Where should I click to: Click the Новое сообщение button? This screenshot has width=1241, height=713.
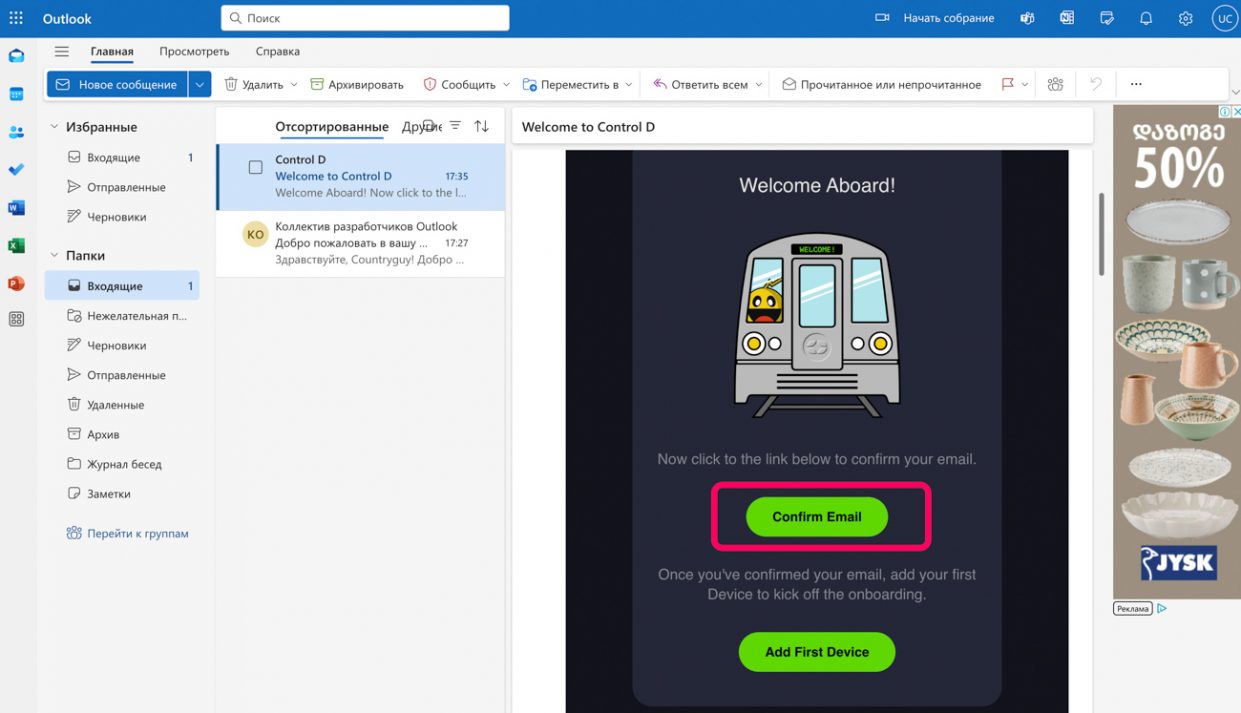click(x=117, y=85)
